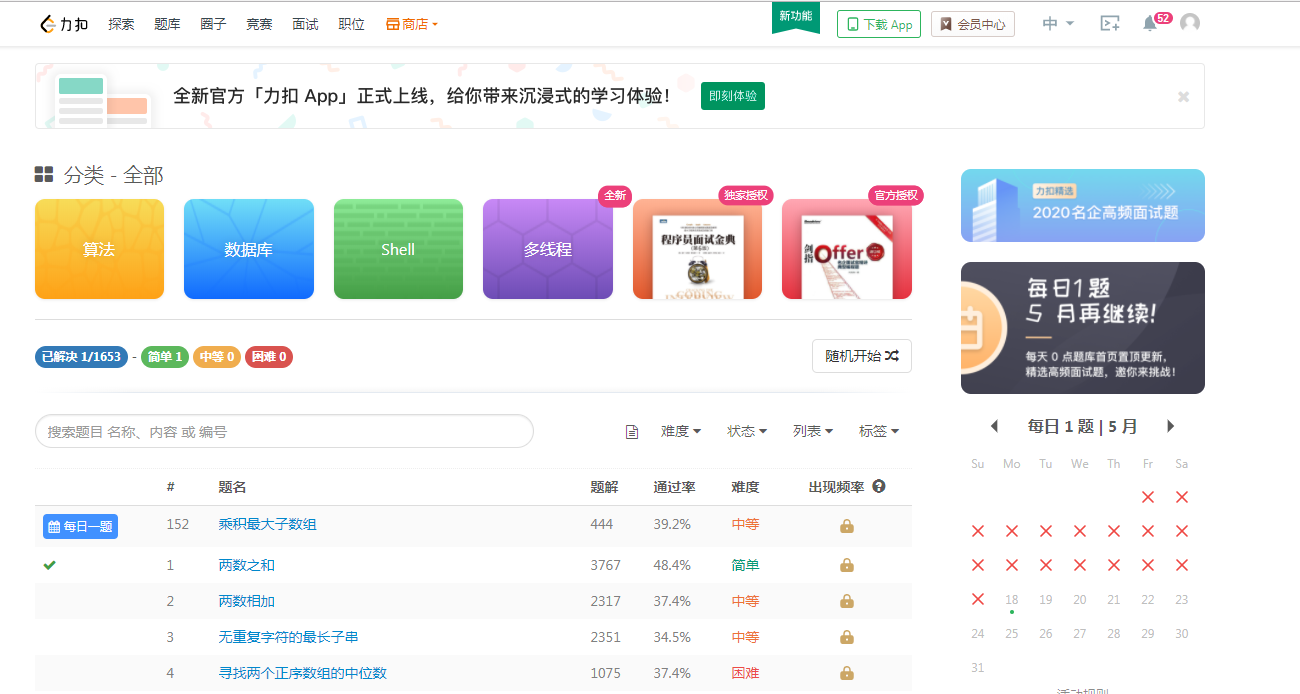Open the 两数相加 problem link

point(247,601)
